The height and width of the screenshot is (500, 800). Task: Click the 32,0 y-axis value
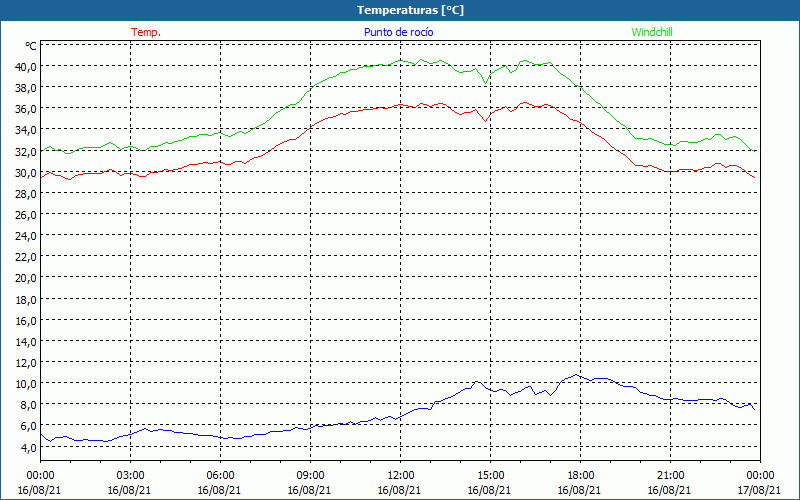click(27, 152)
